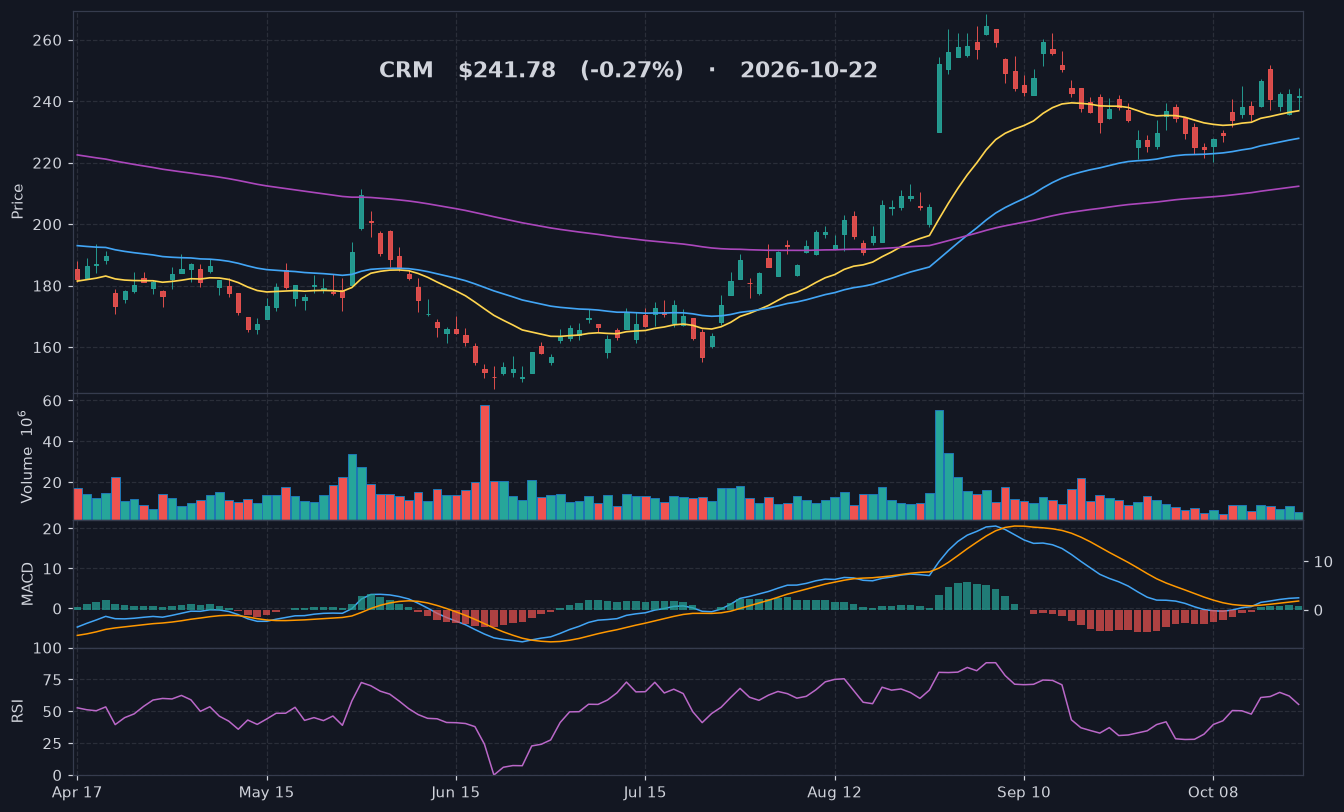1344x812 pixels.
Task: Click the tallest mid-June volume spike bar
Action: [x=485, y=462]
